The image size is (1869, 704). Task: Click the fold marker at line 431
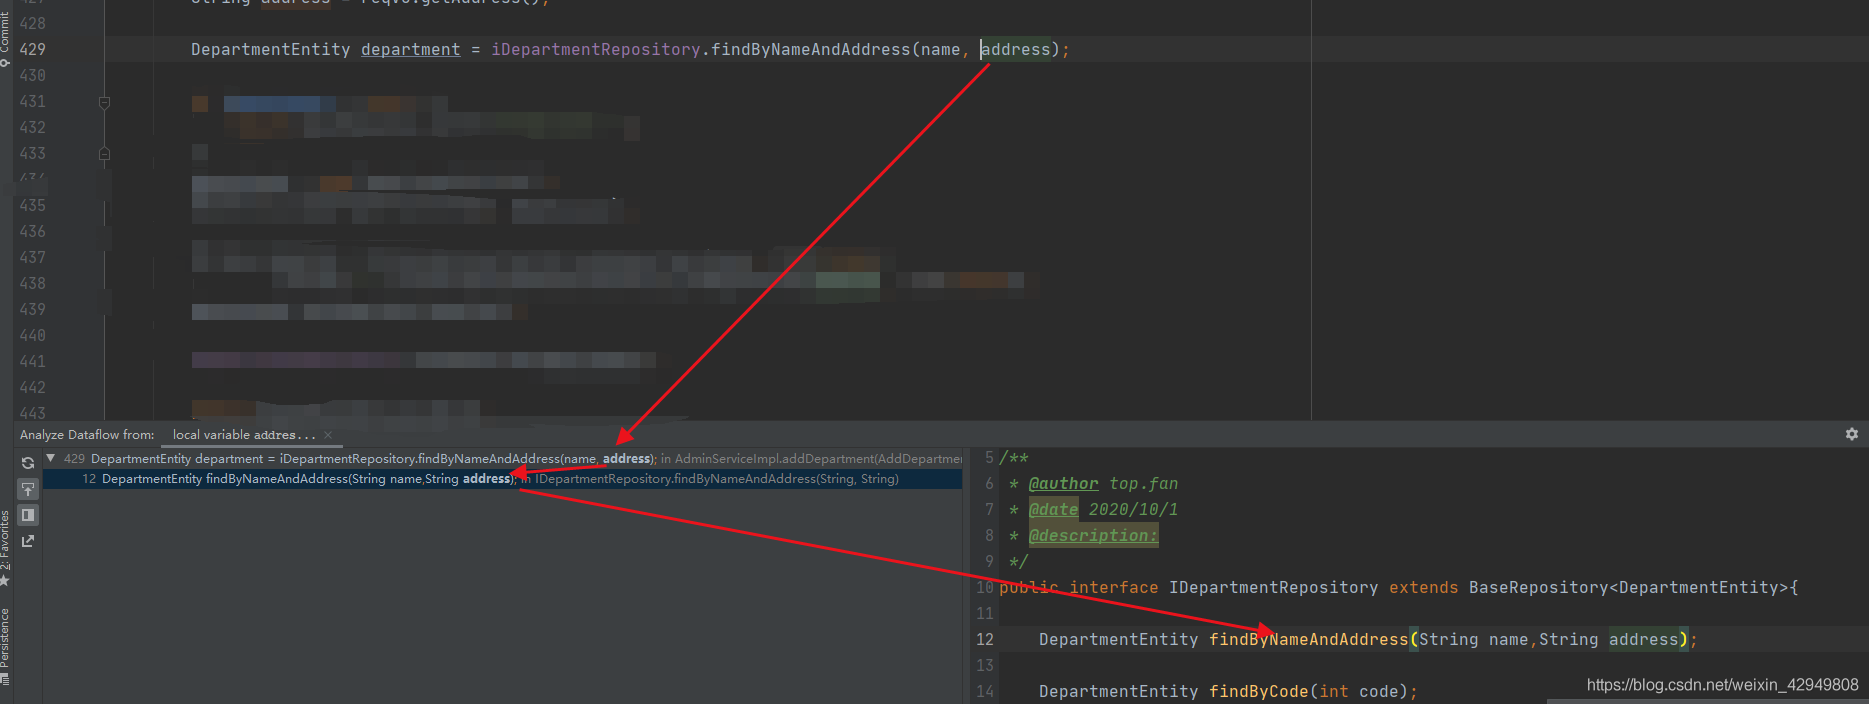click(x=104, y=102)
